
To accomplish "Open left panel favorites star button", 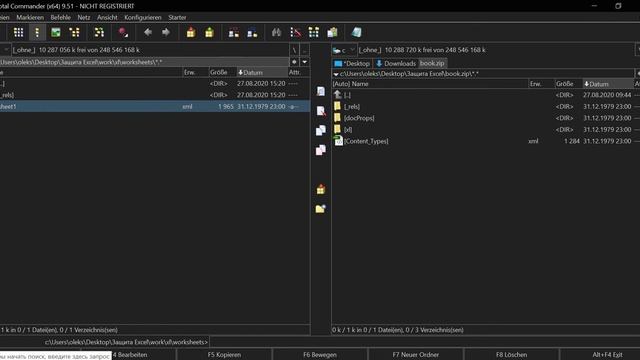I will (x=294, y=62).
